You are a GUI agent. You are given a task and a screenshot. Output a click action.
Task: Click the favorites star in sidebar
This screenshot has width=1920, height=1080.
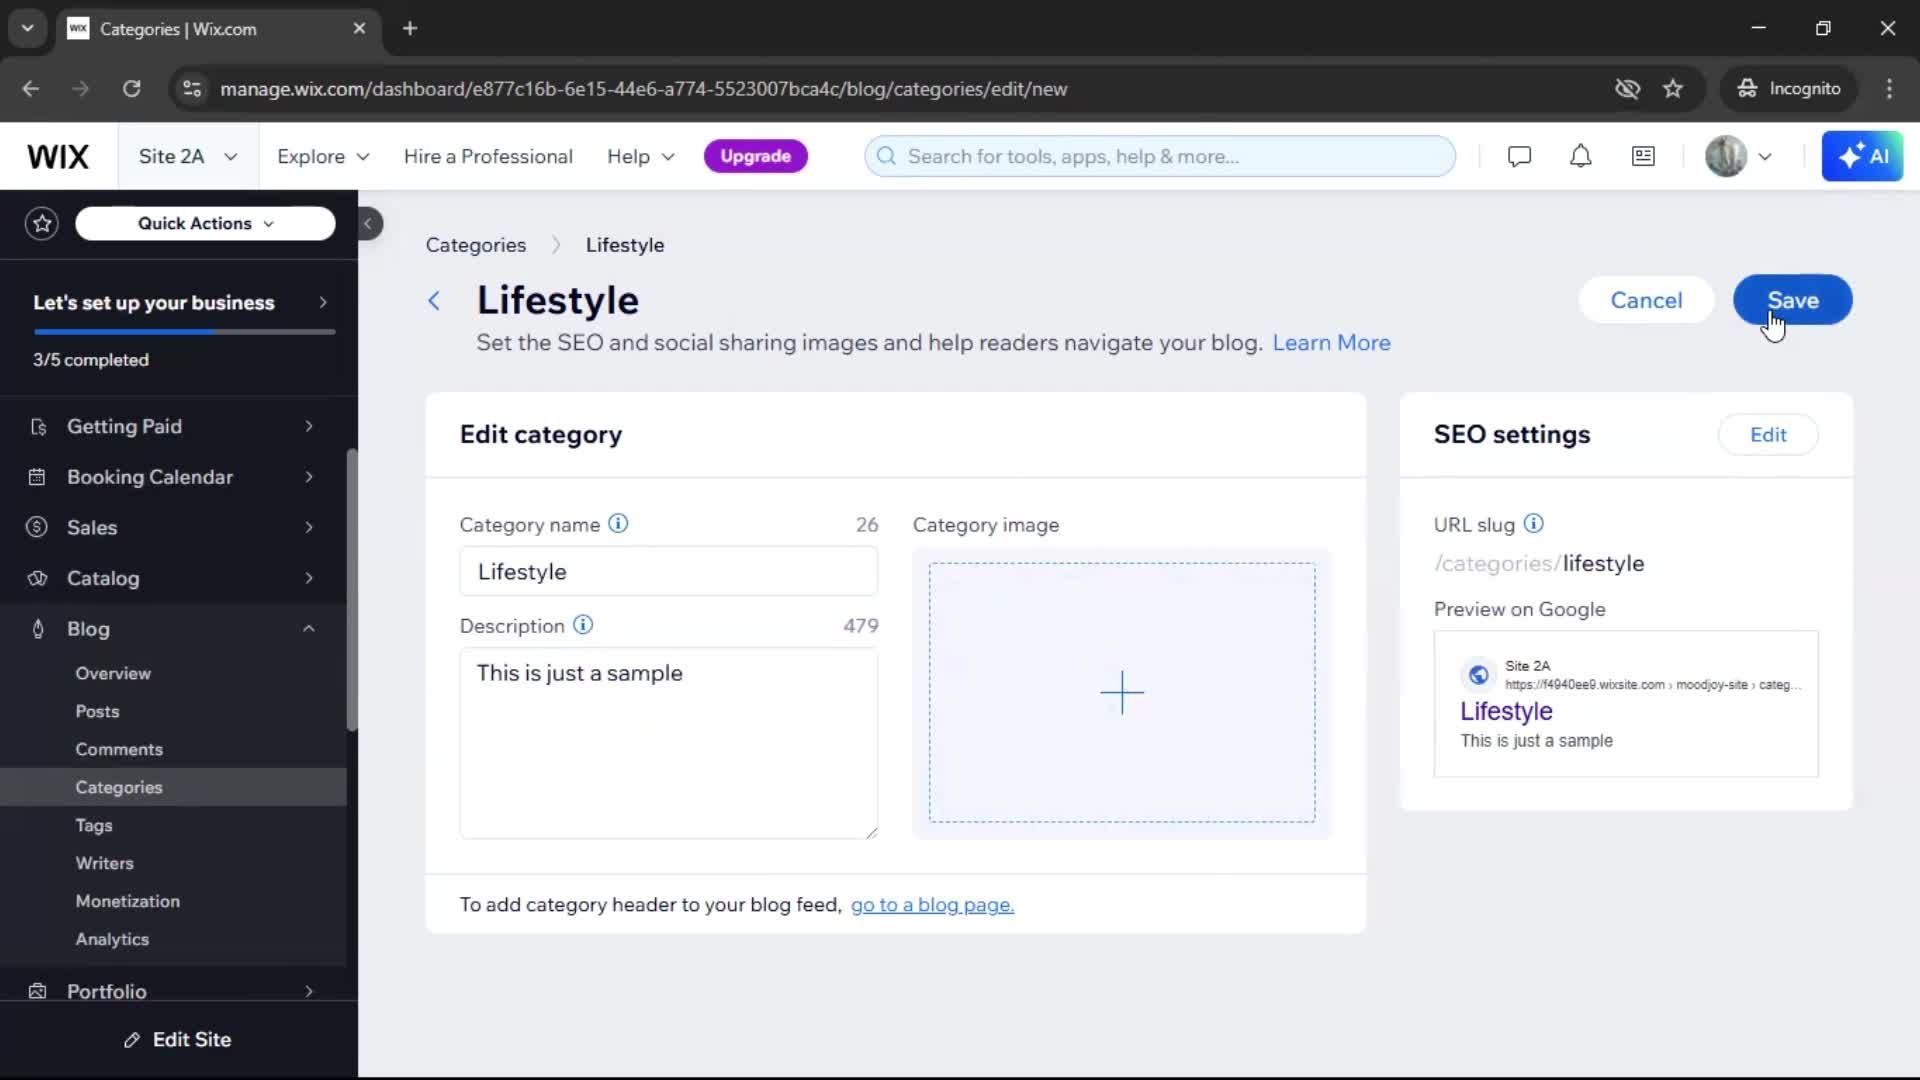tap(42, 223)
